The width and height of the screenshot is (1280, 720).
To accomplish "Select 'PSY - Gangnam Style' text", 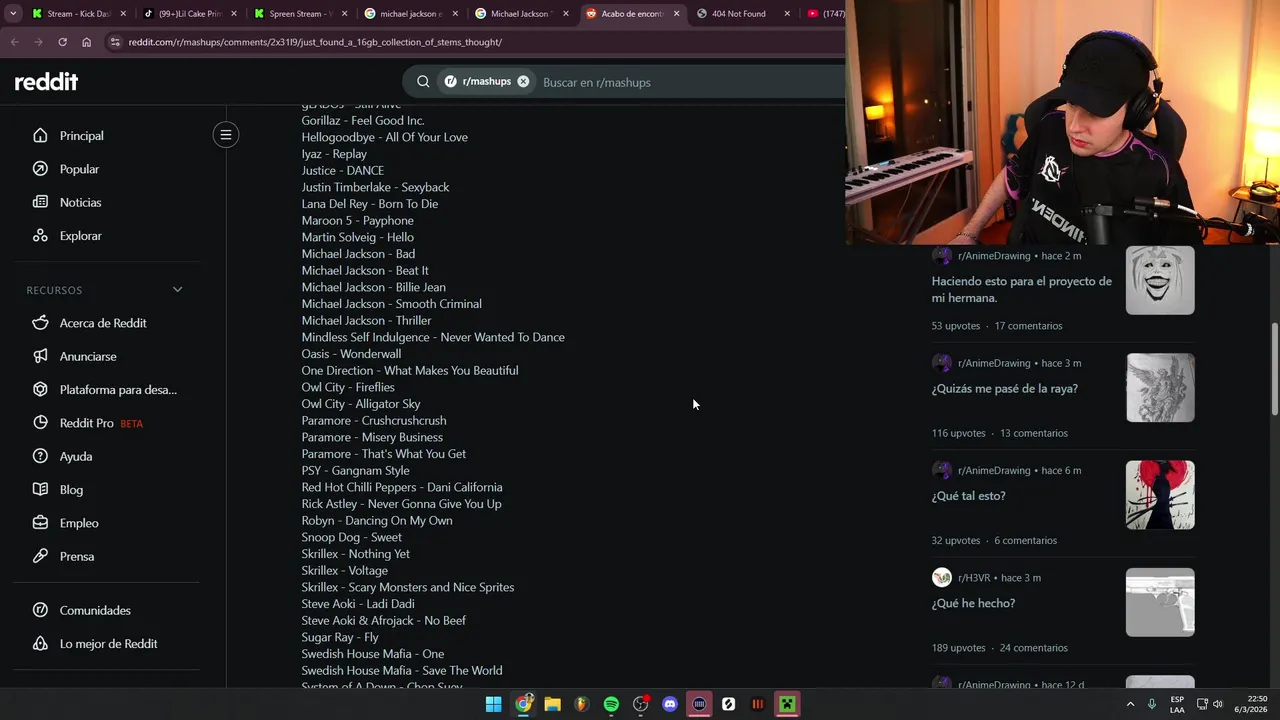I will pos(355,471).
